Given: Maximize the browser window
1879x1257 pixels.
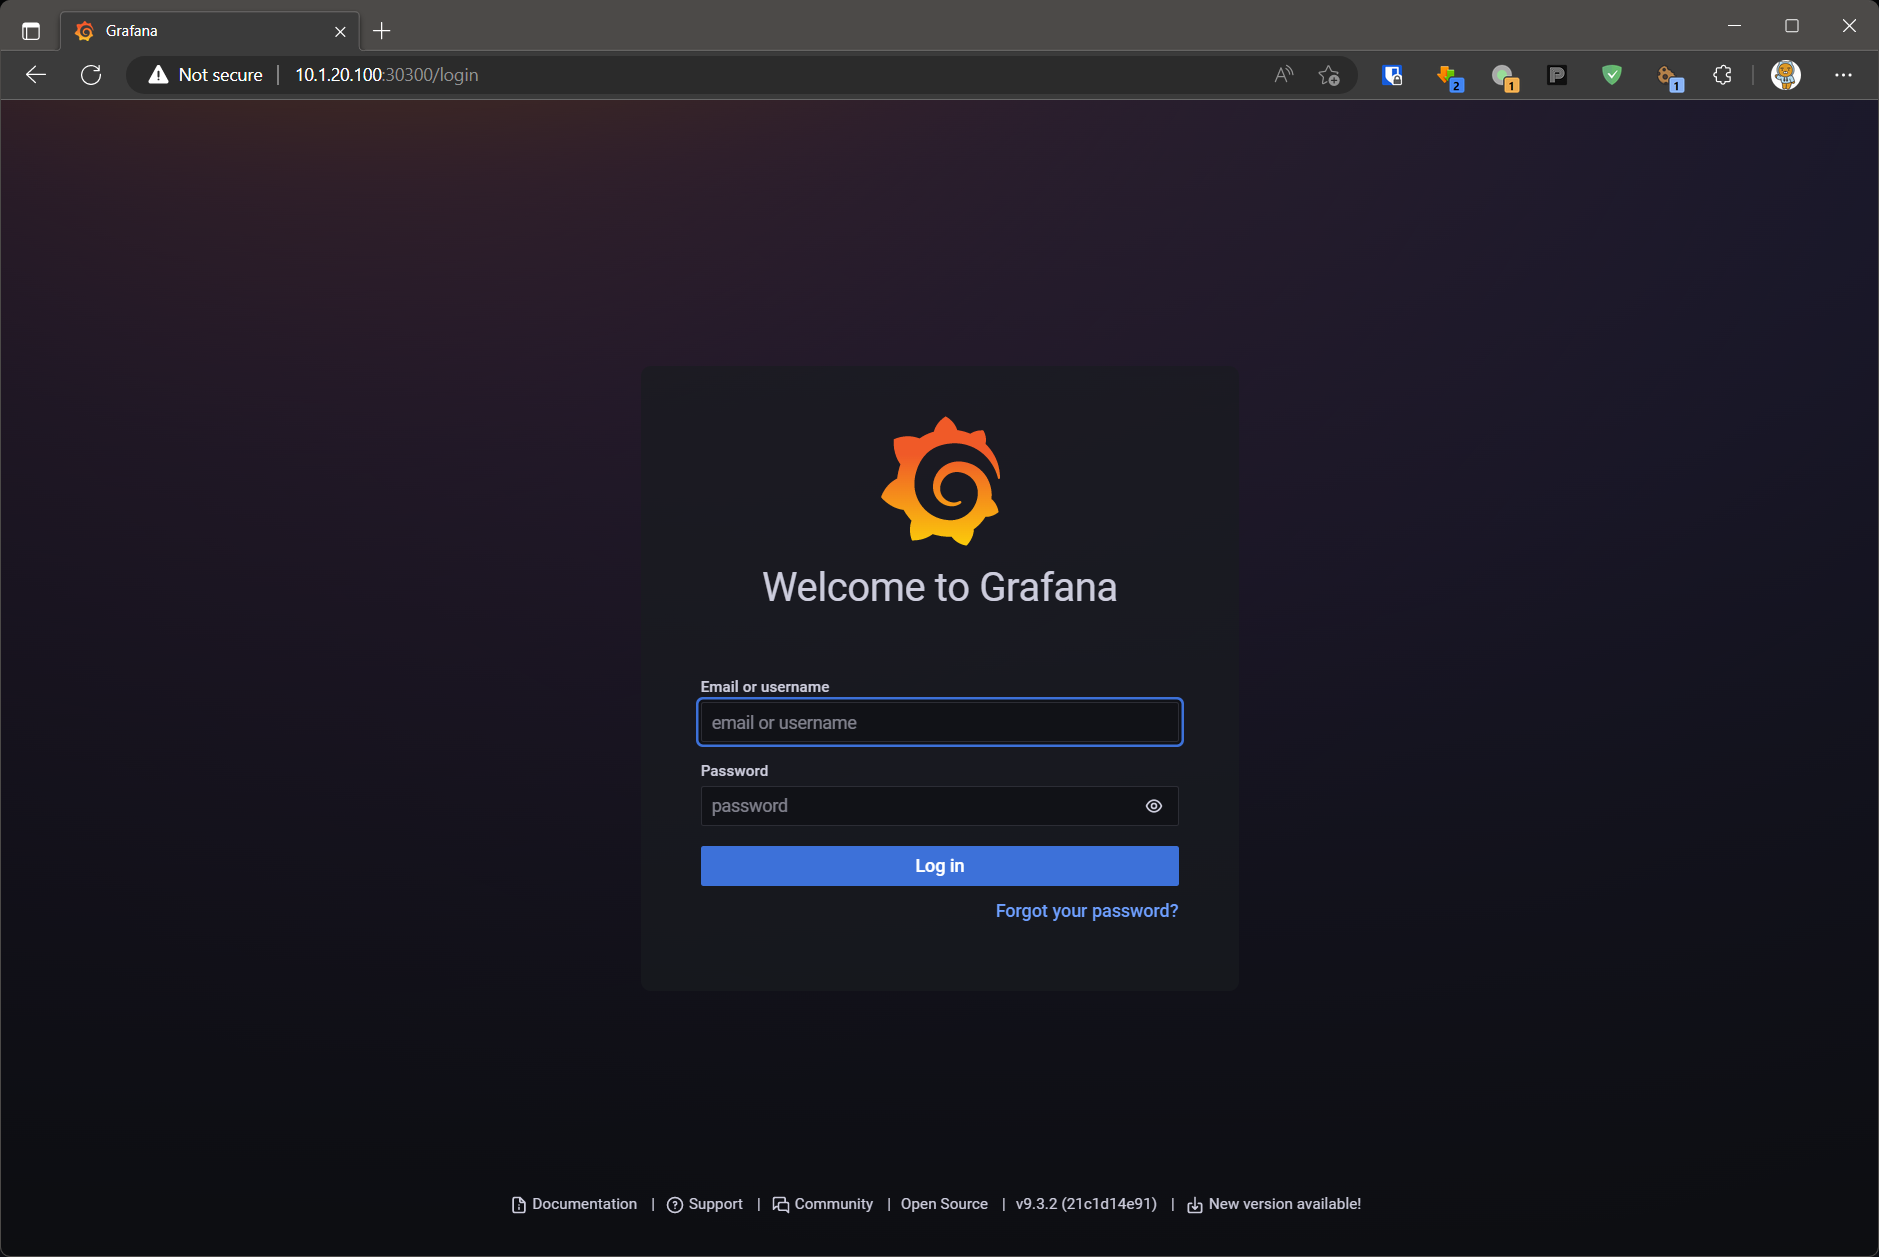Looking at the screenshot, I should point(1792,26).
